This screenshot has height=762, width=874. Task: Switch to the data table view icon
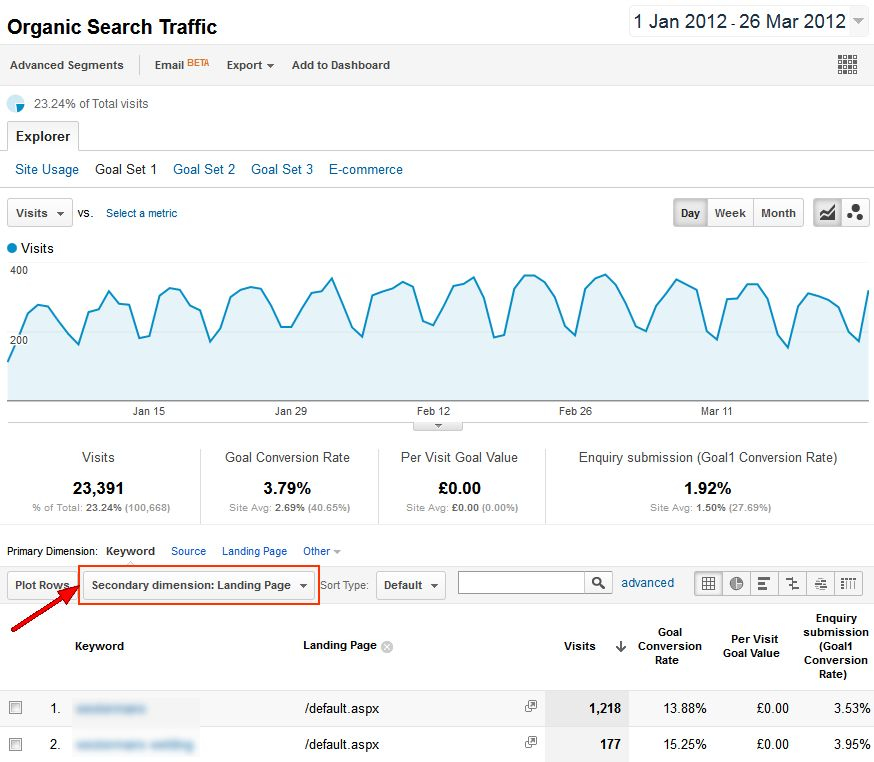pos(709,584)
